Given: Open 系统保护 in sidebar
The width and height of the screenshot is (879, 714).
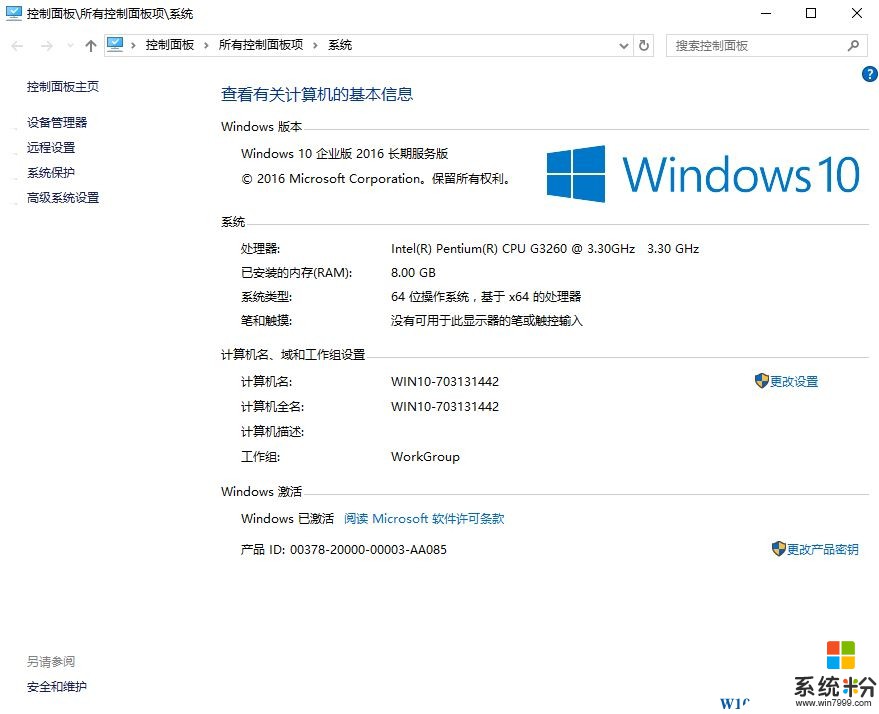Looking at the screenshot, I should (51, 173).
